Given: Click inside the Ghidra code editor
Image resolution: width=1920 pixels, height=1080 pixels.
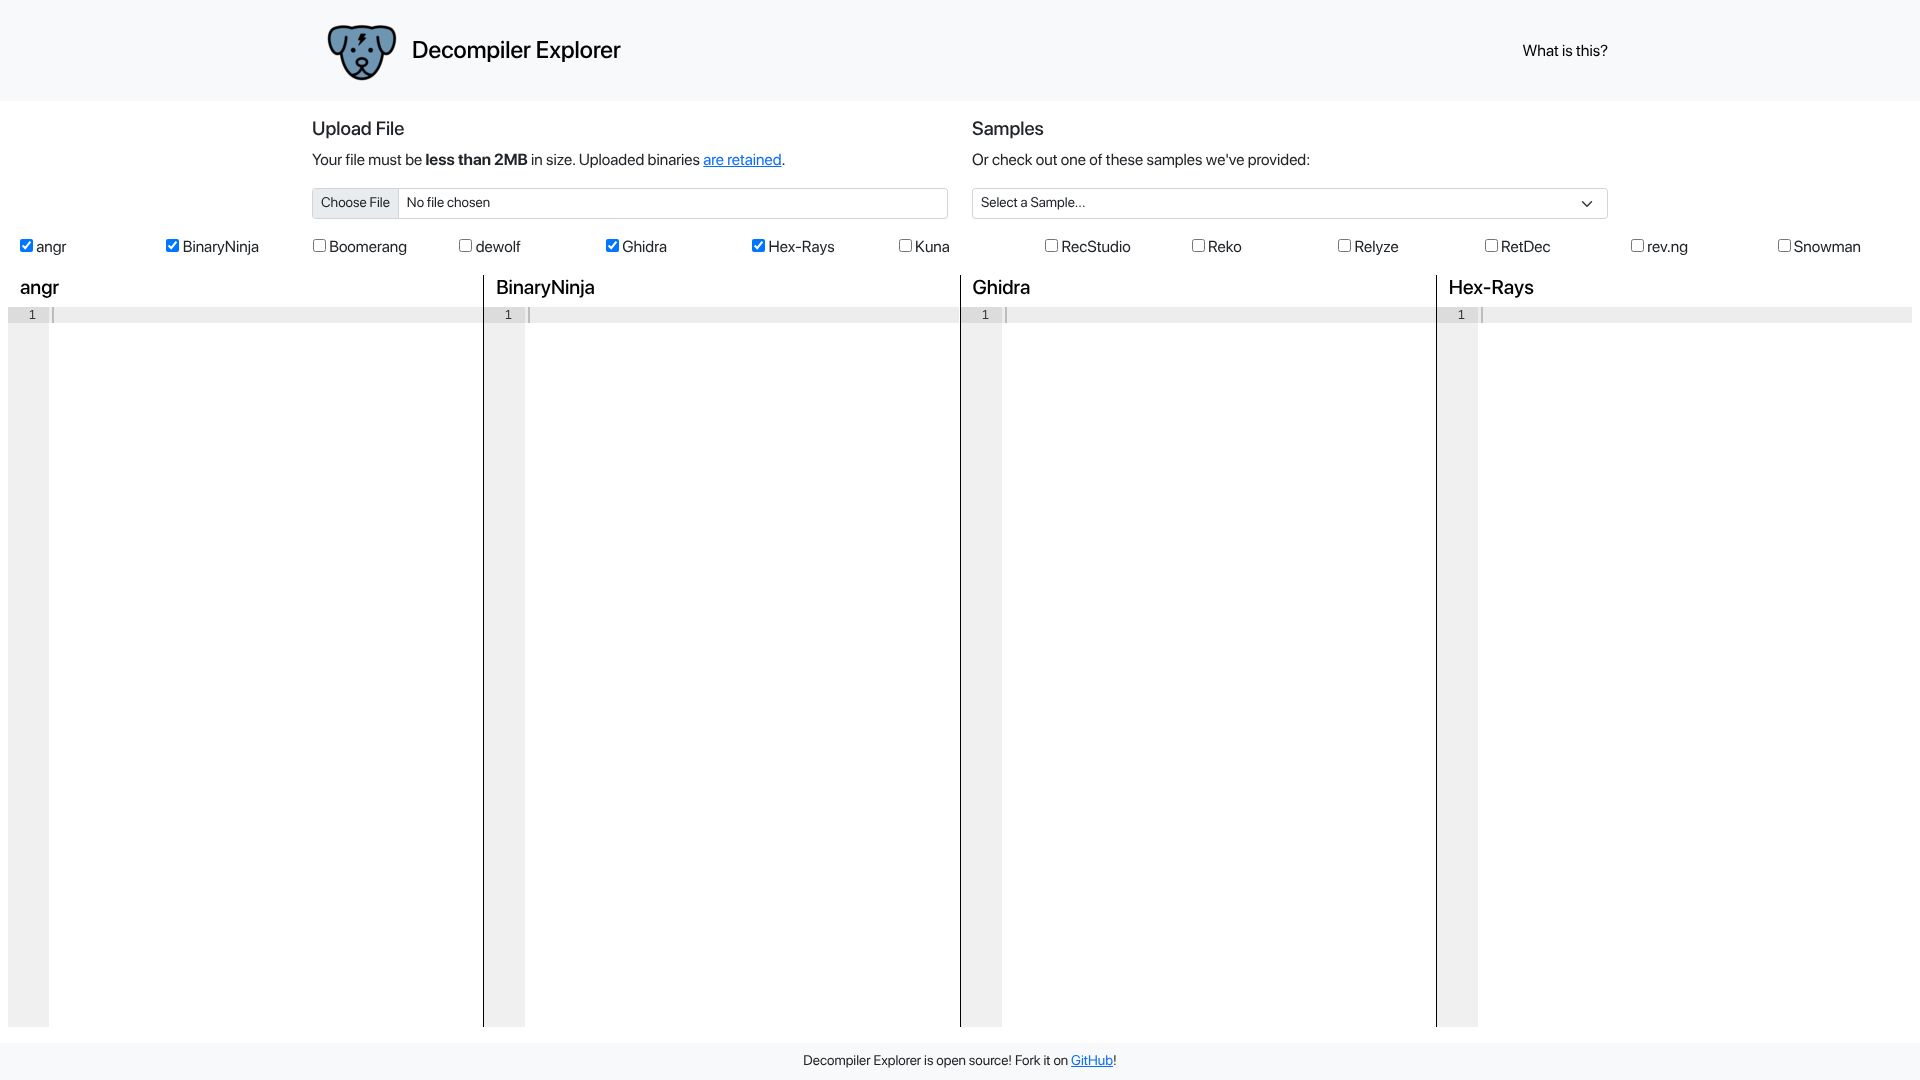Looking at the screenshot, I should click(x=1219, y=666).
